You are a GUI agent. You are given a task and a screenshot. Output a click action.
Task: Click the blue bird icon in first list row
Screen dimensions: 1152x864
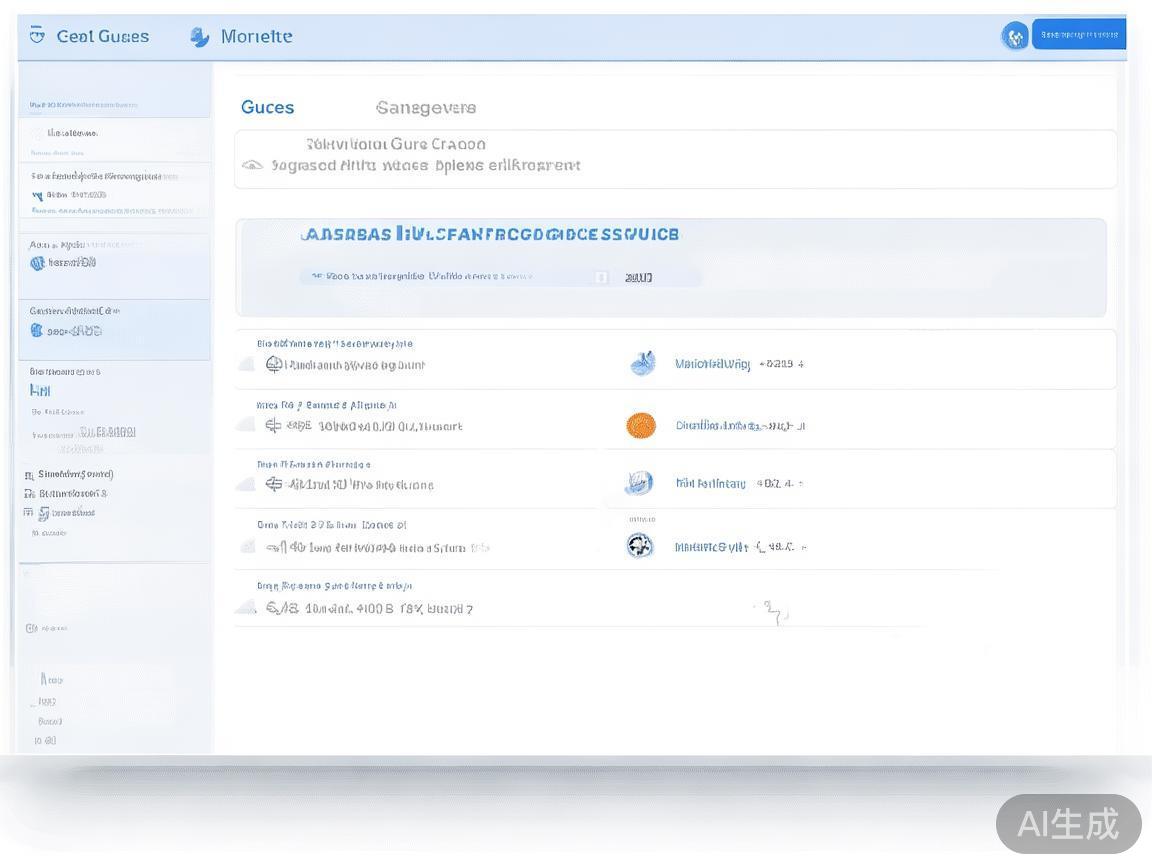tap(642, 364)
